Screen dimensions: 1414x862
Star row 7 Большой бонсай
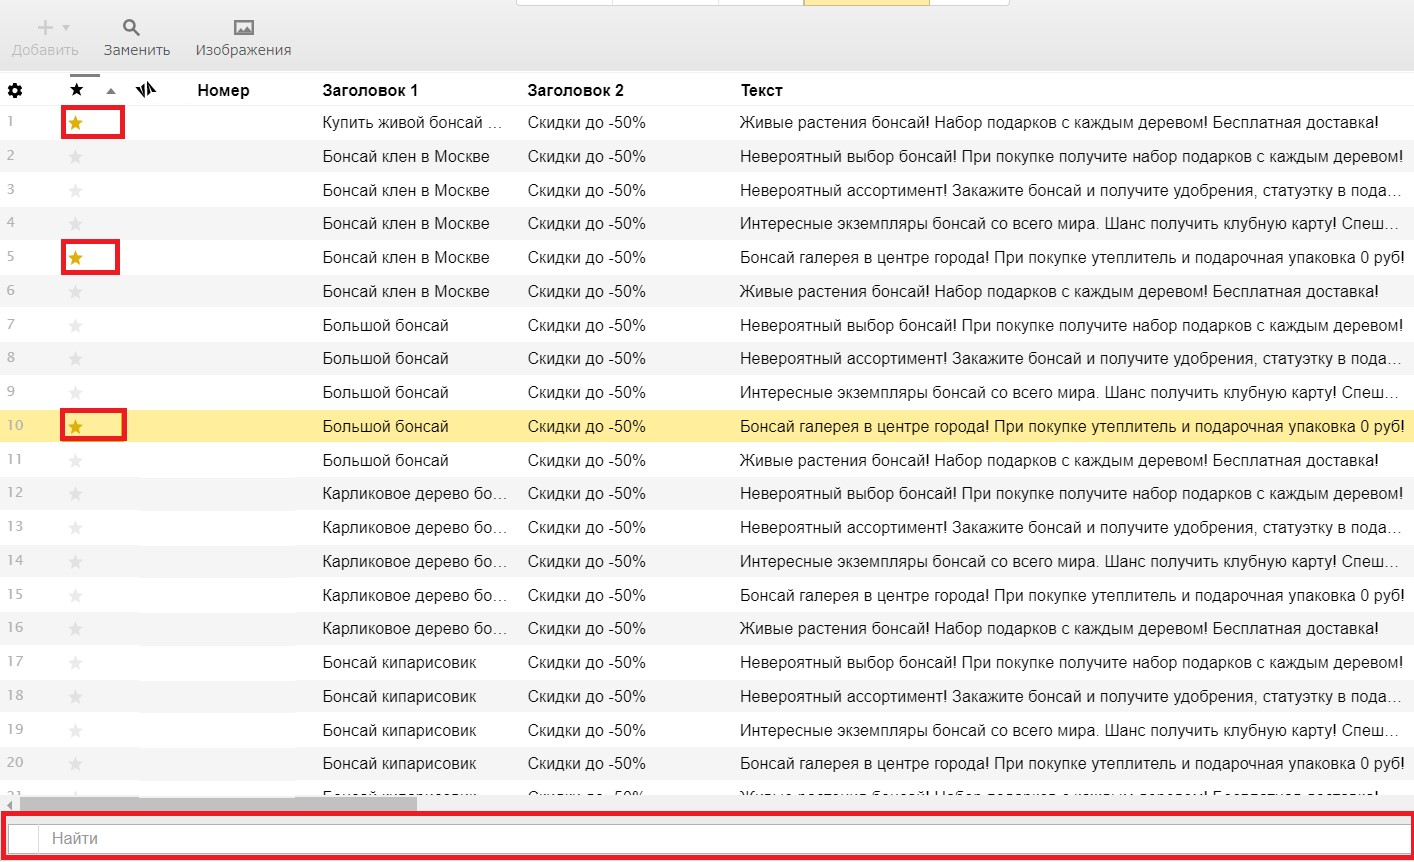tap(76, 326)
